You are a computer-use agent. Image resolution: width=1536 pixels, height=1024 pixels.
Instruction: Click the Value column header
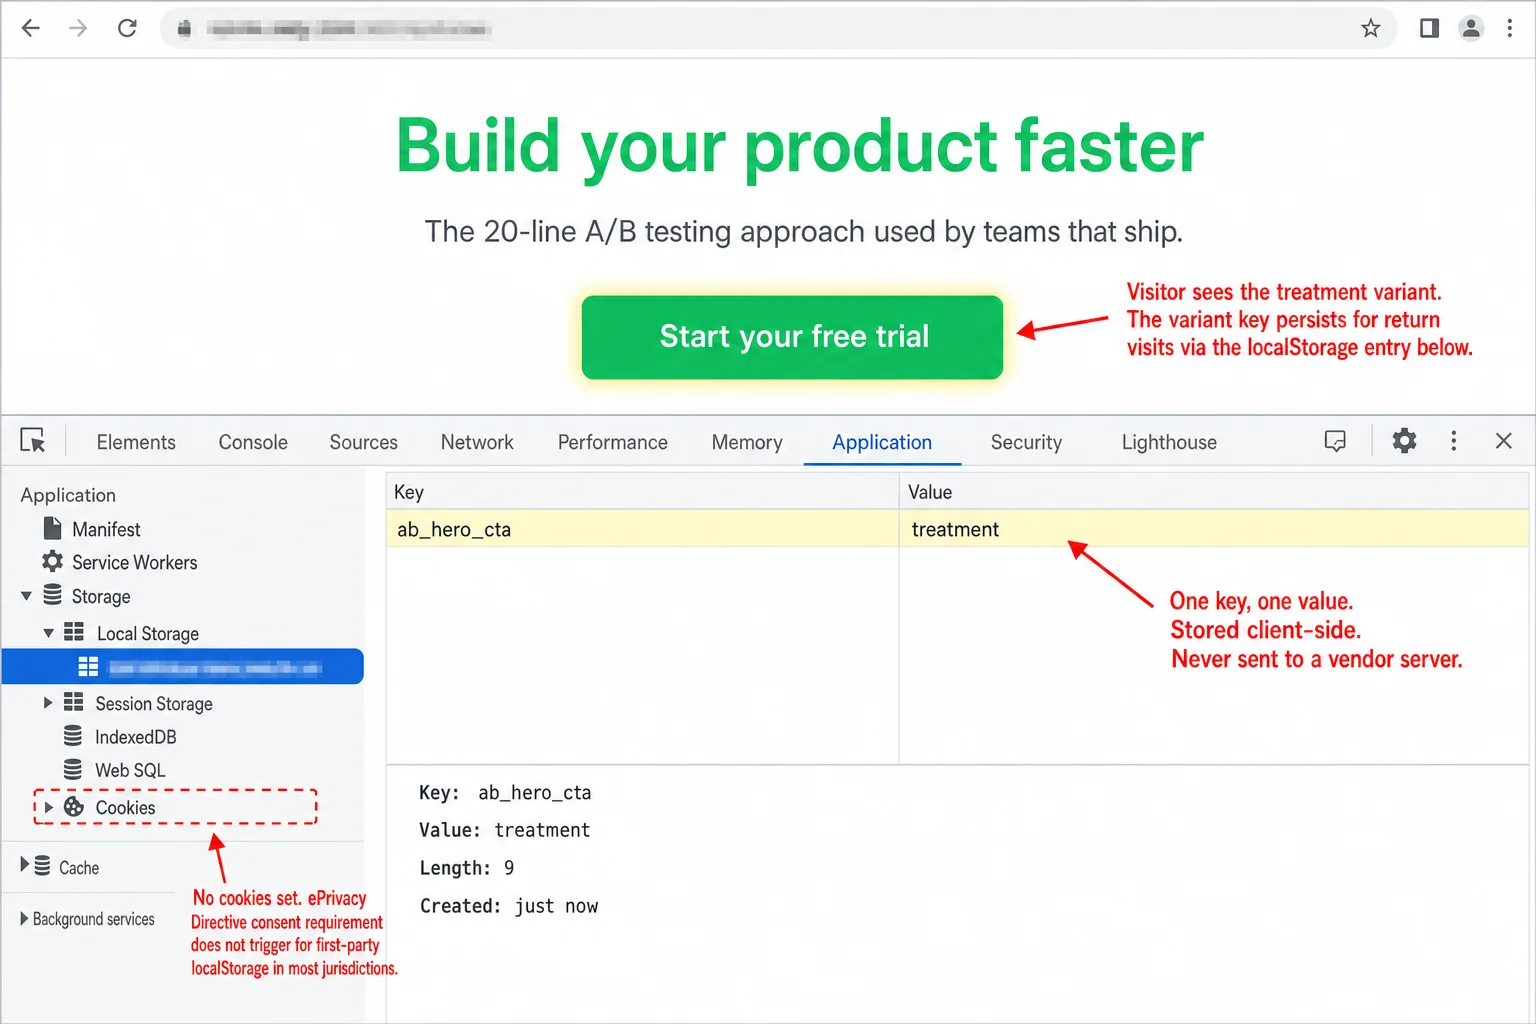tap(1214, 492)
